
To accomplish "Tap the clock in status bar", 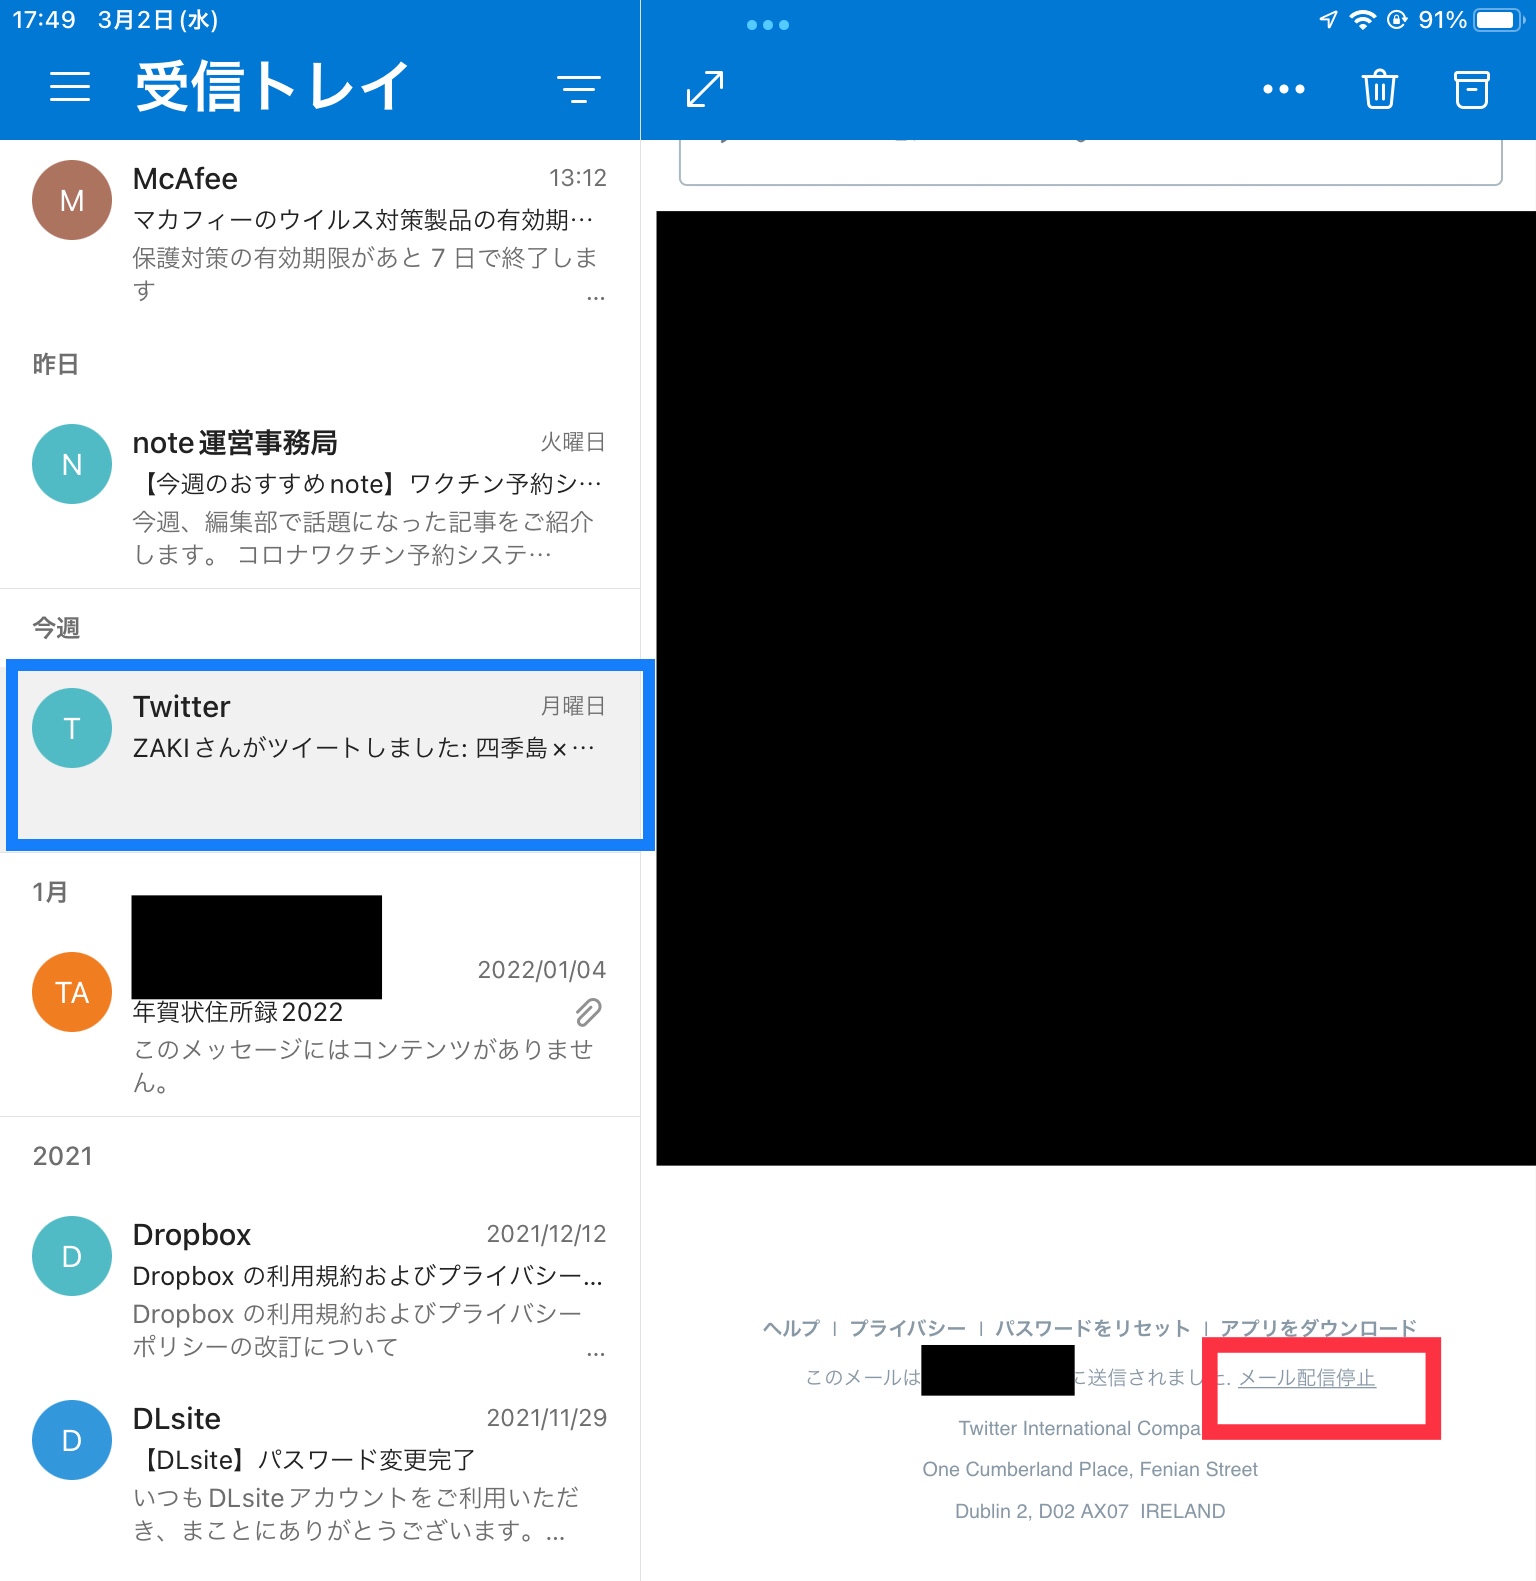I will (x=44, y=20).
